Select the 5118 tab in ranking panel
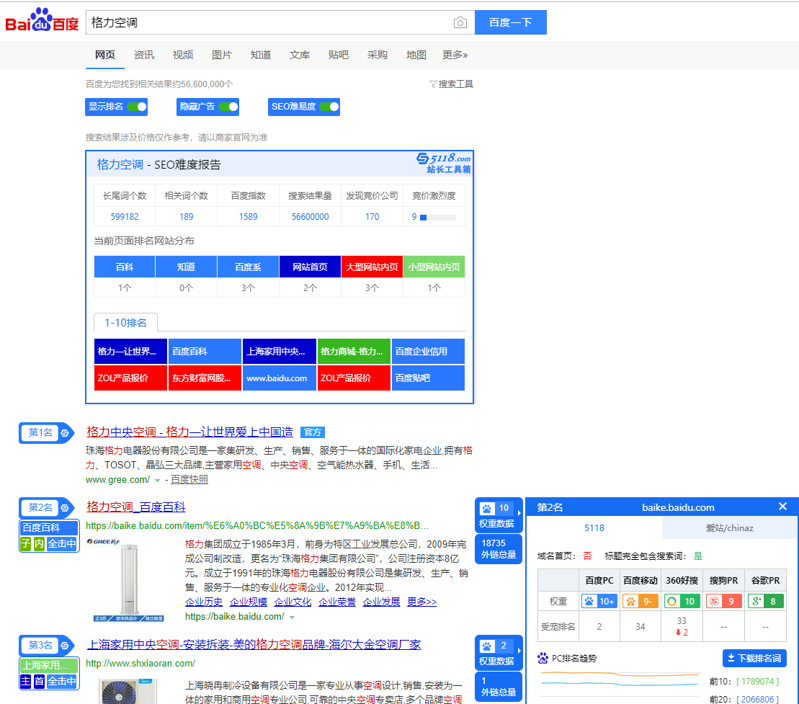Viewport: 799px width, 704px height. pos(594,528)
